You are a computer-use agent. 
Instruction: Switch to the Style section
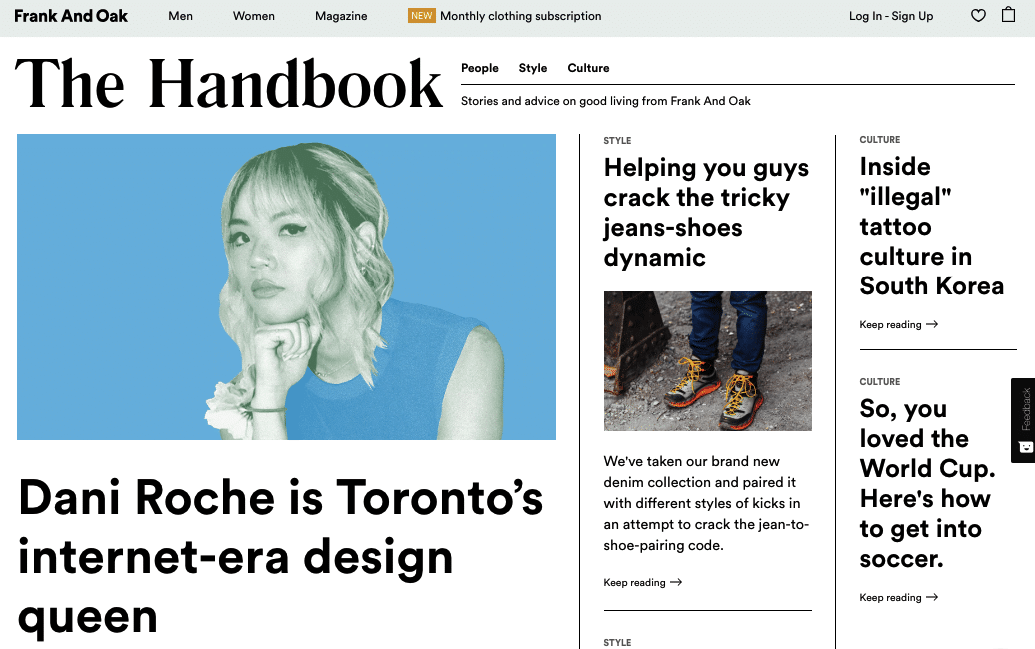point(533,68)
